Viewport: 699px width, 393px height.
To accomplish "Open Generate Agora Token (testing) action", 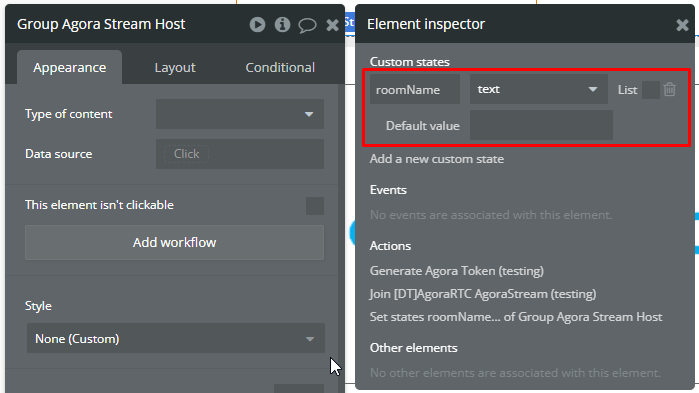I will pyautogui.click(x=456, y=271).
